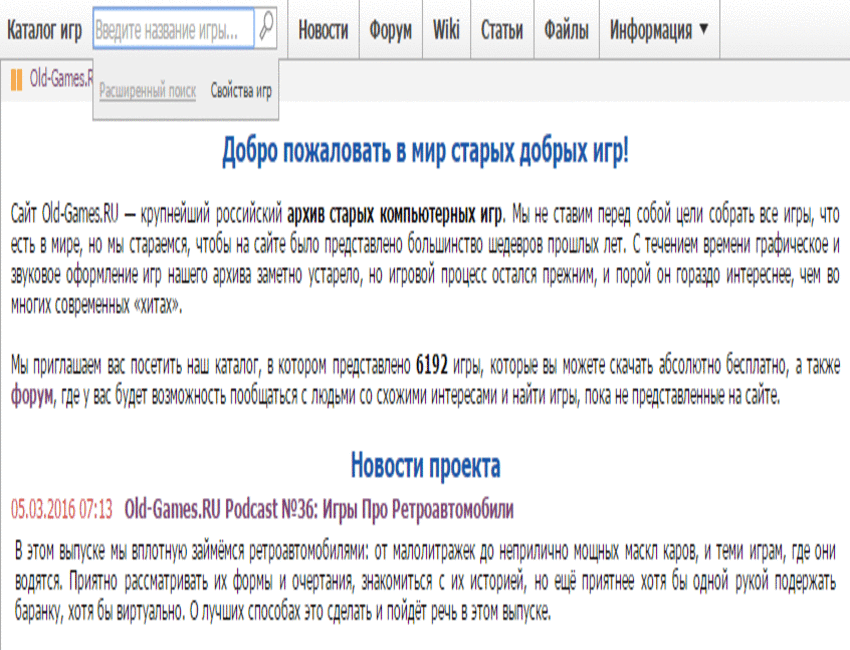Click the search magnifier icon
850x650 pixels.
coord(264,30)
